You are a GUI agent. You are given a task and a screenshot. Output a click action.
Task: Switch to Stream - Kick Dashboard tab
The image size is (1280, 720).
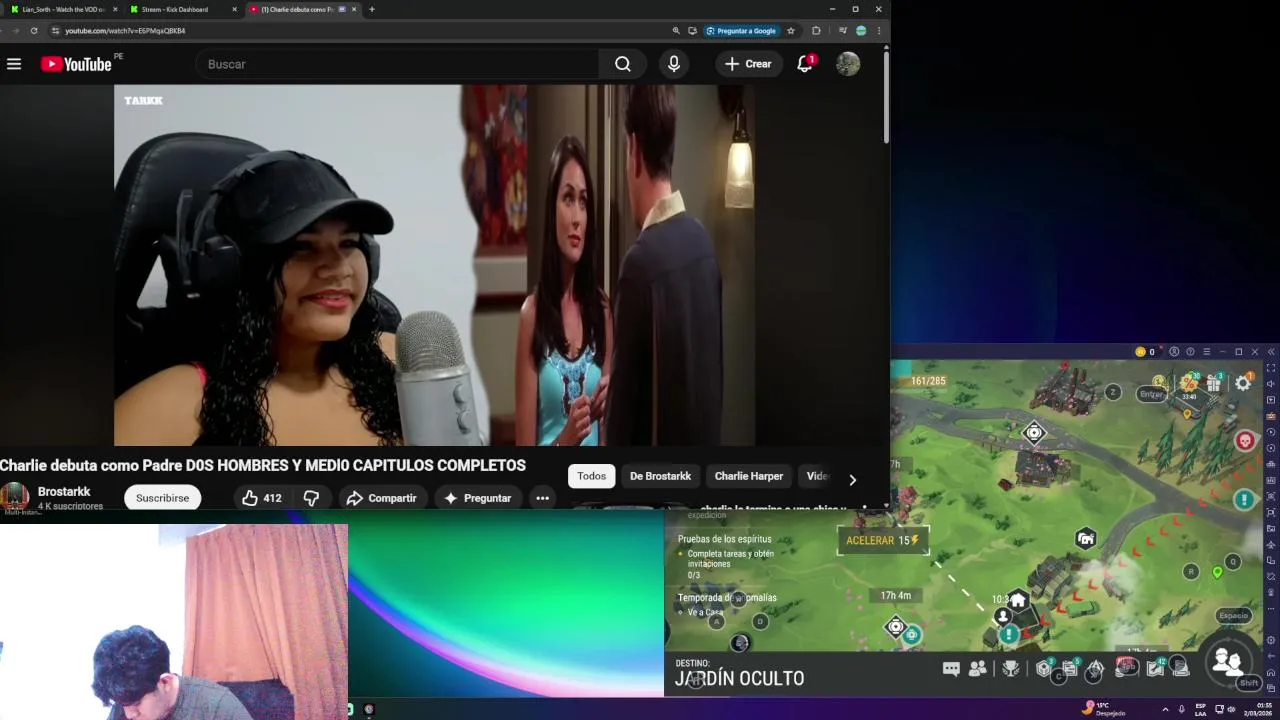(x=182, y=9)
